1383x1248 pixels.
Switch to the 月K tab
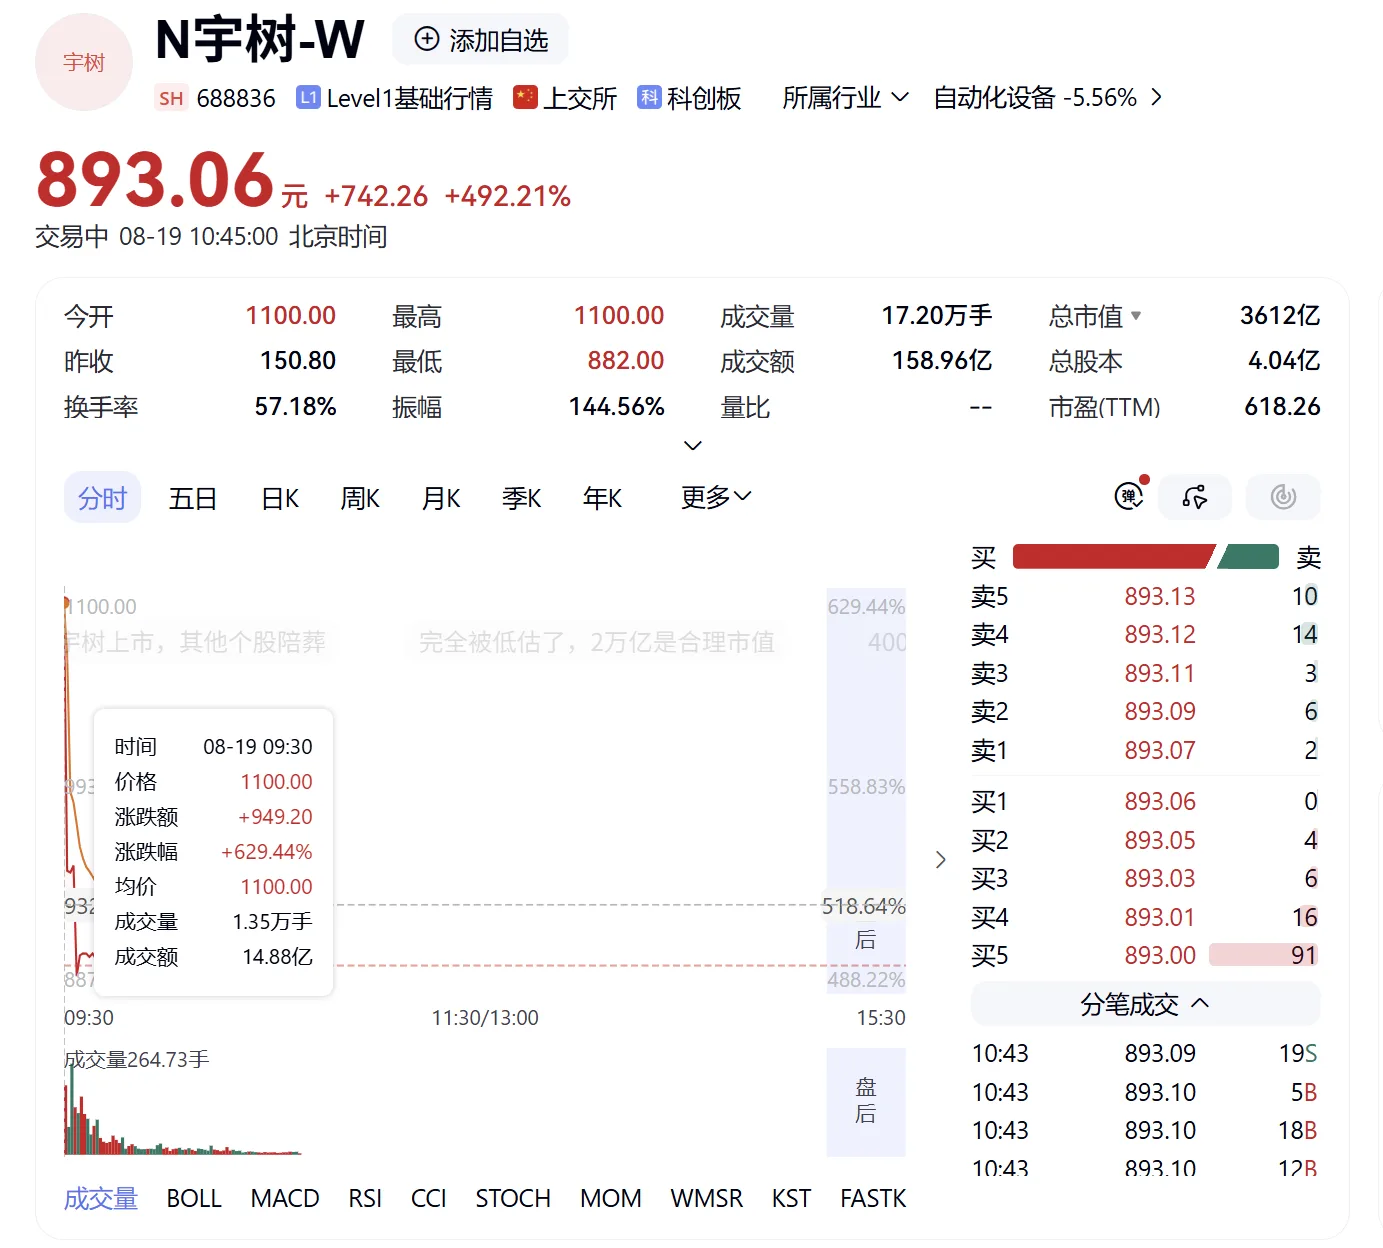pyautogui.click(x=441, y=498)
